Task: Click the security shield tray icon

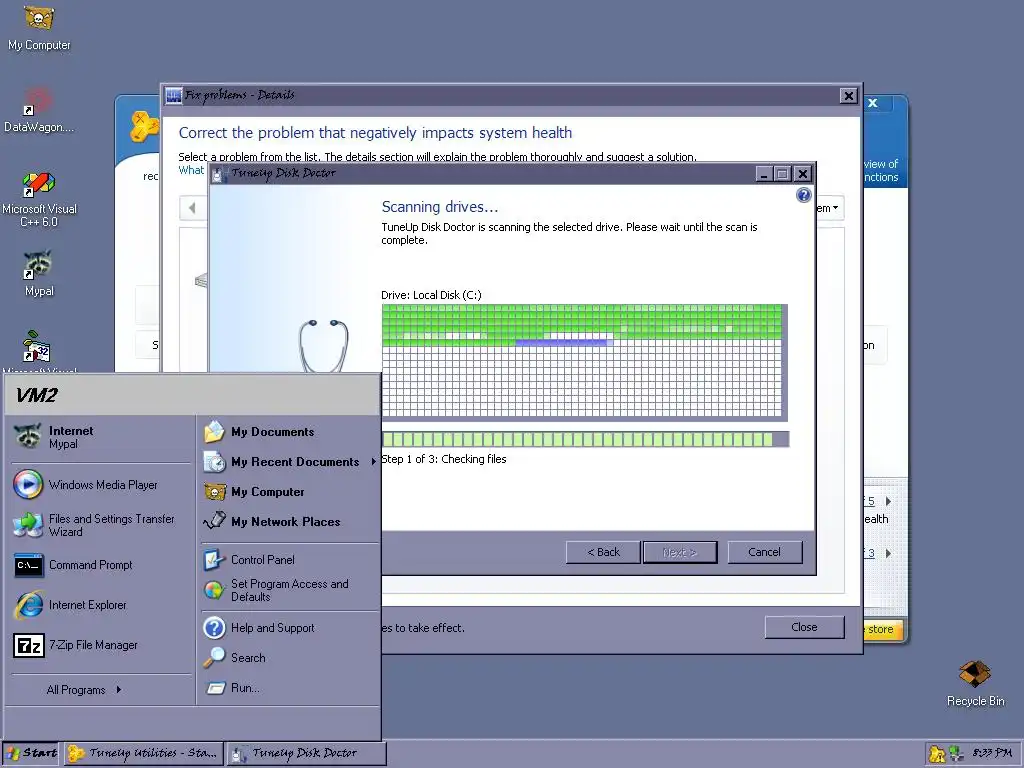Action: pos(936,754)
